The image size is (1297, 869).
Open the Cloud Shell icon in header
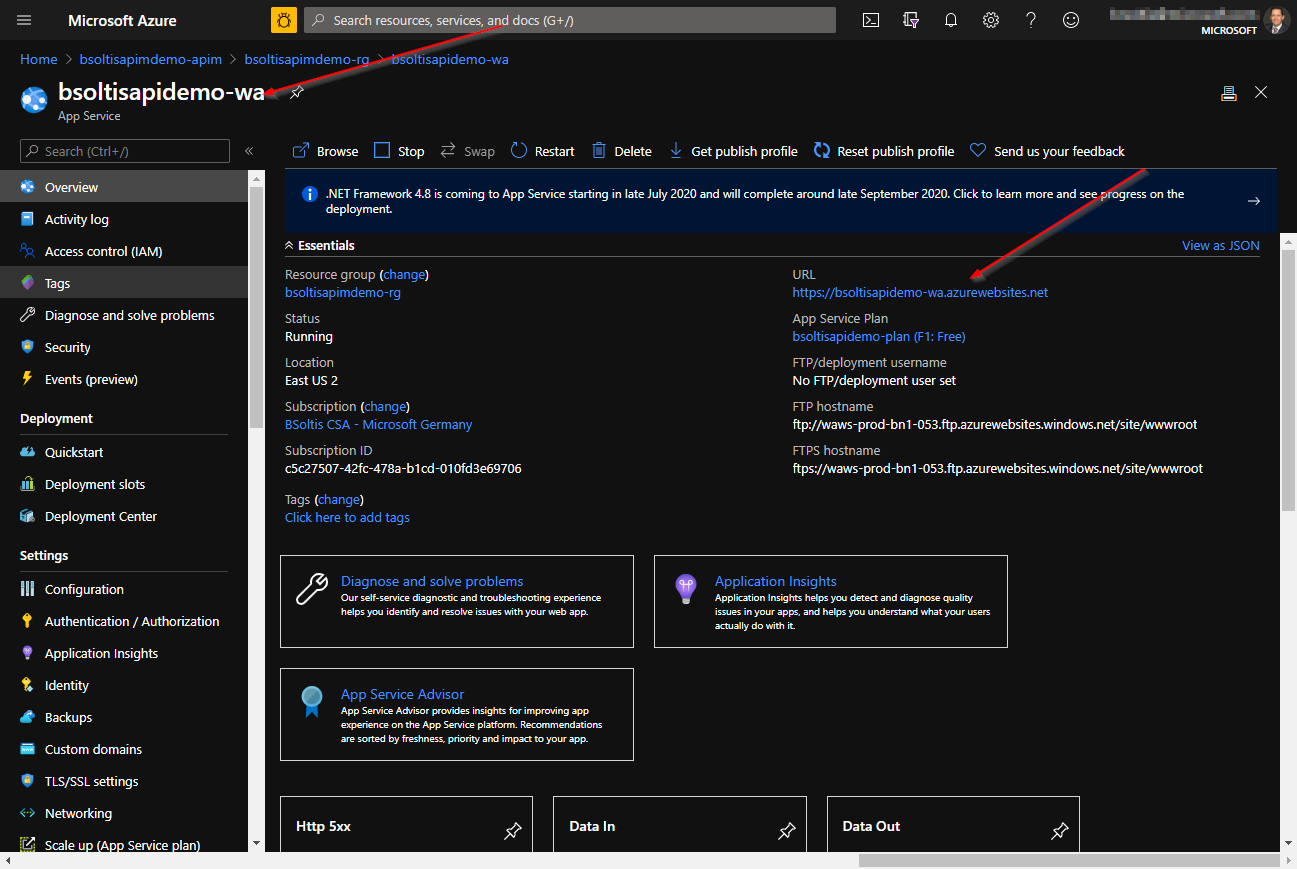(x=871, y=20)
